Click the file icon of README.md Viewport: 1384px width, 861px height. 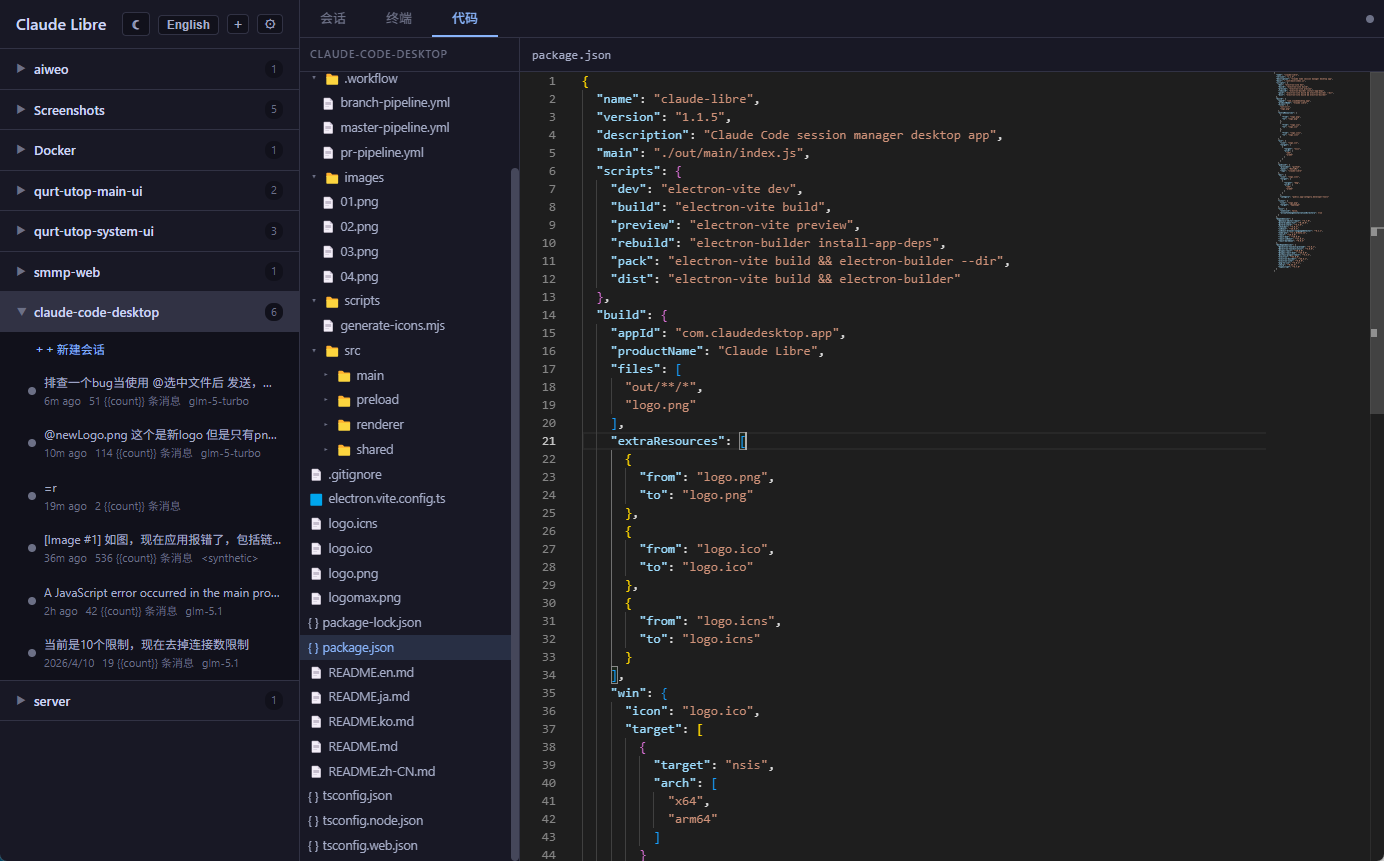coord(316,747)
